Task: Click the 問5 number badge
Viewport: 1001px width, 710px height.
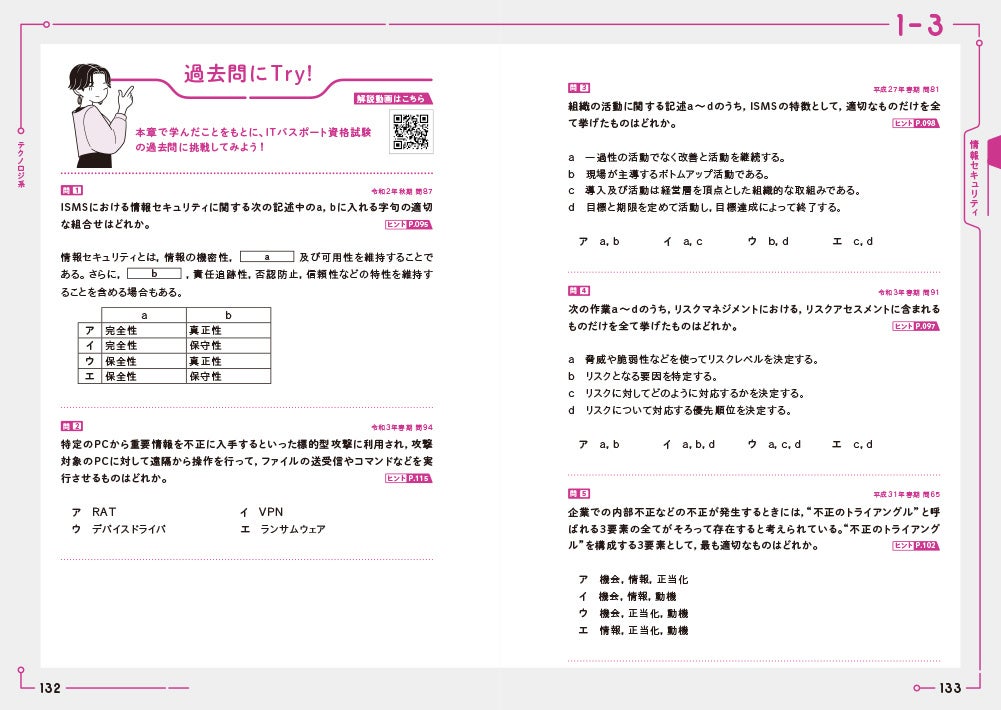Action: [x=578, y=494]
